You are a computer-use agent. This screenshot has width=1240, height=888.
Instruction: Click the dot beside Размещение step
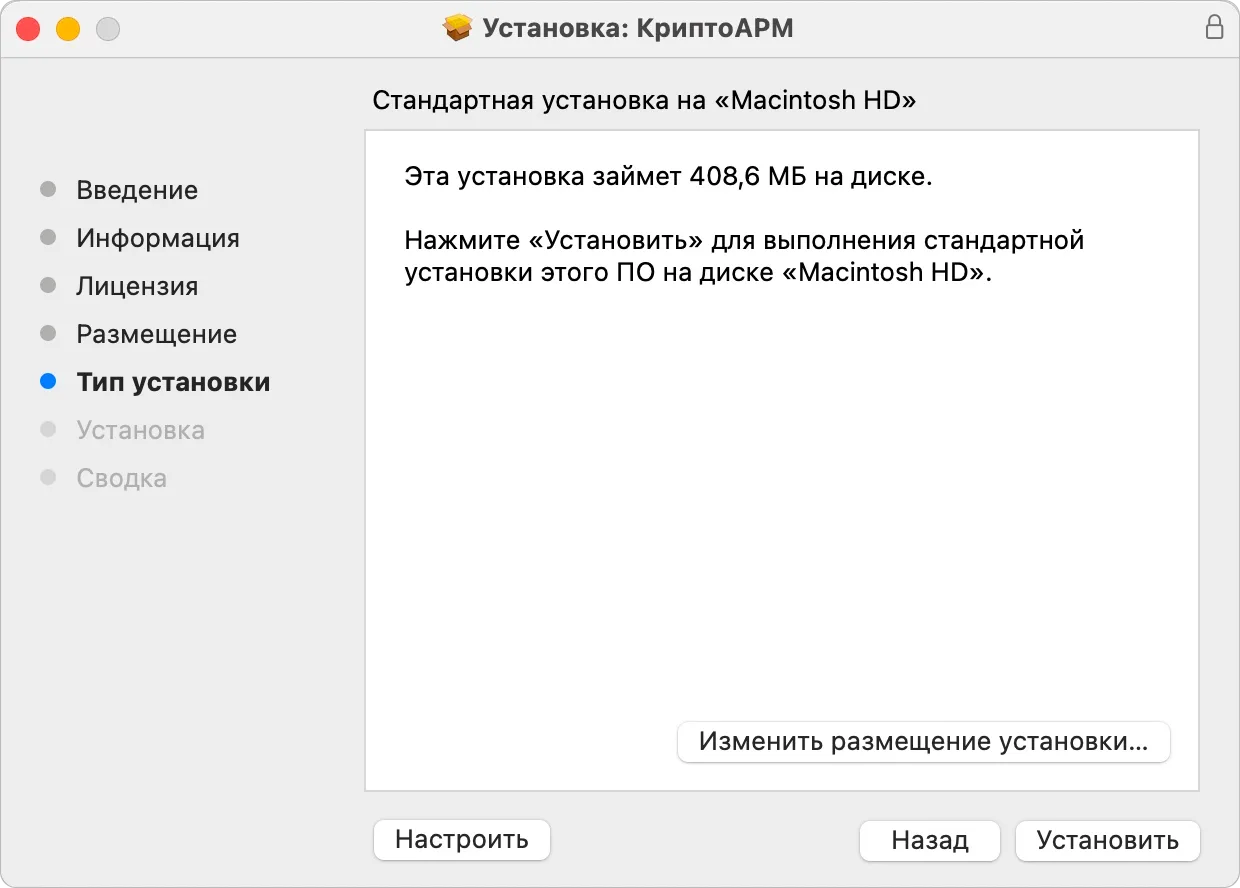(x=48, y=333)
